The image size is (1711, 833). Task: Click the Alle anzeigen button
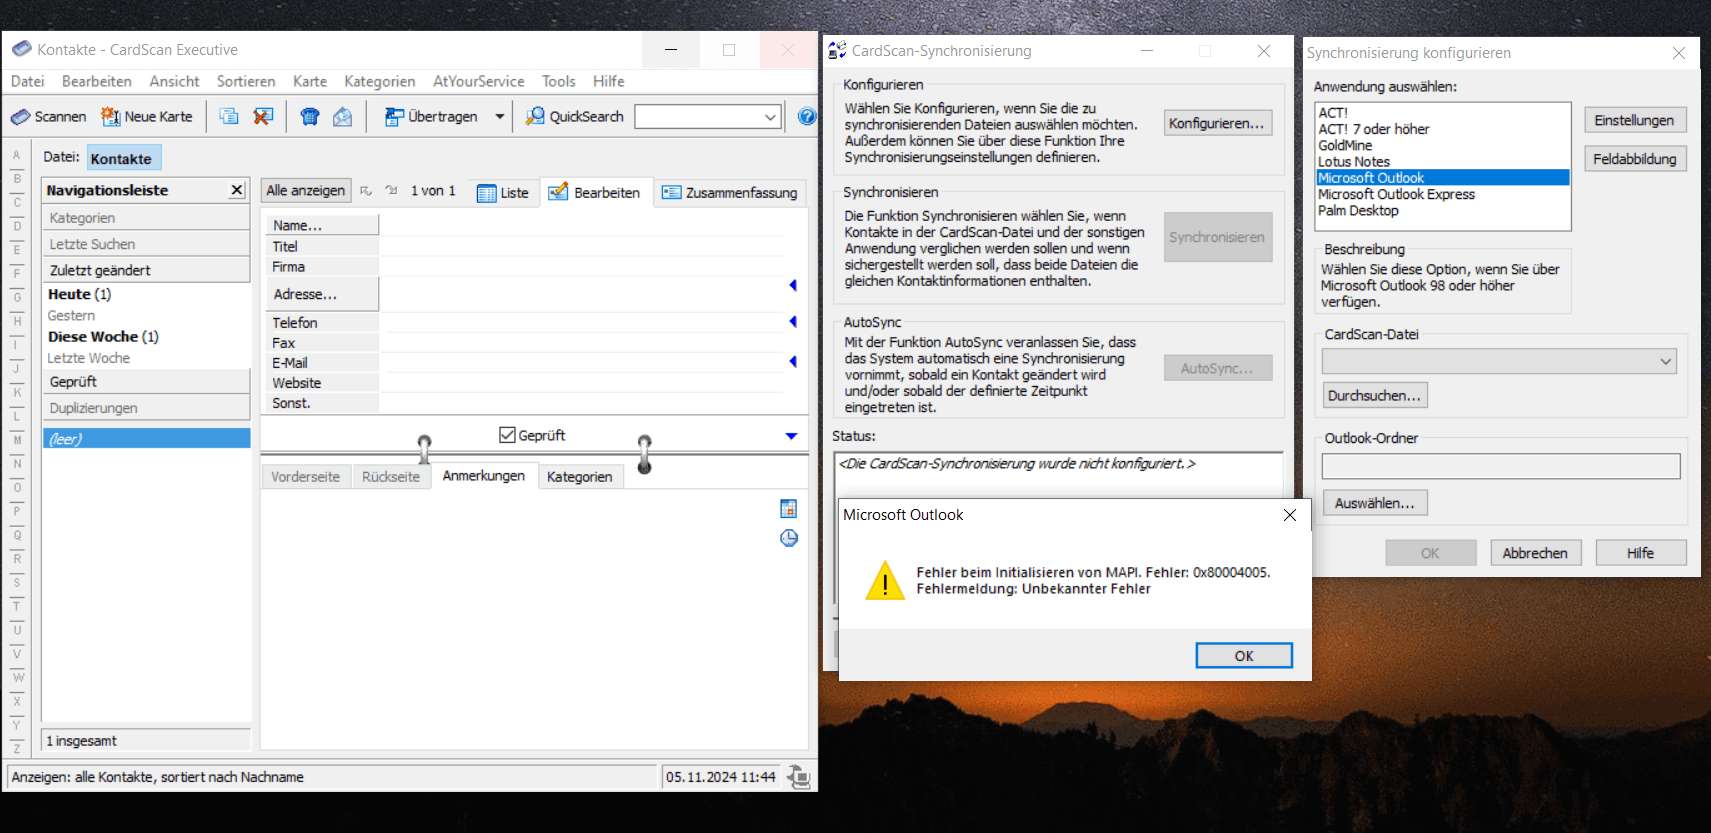pos(306,190)
